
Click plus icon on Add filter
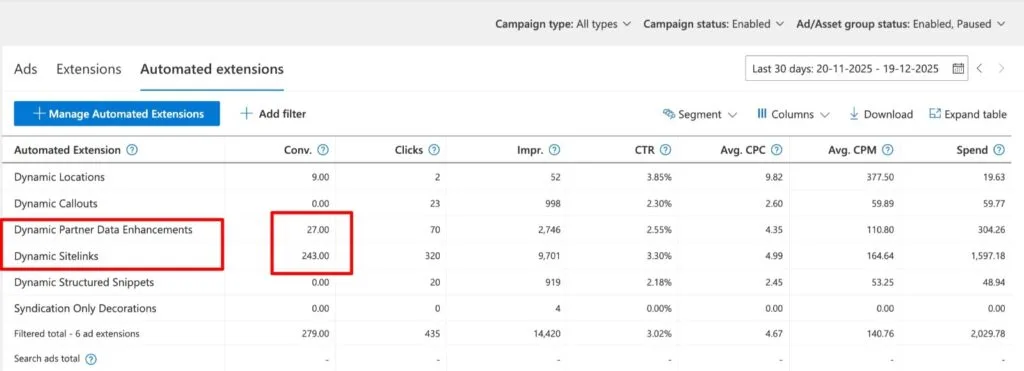coord(246,114)
